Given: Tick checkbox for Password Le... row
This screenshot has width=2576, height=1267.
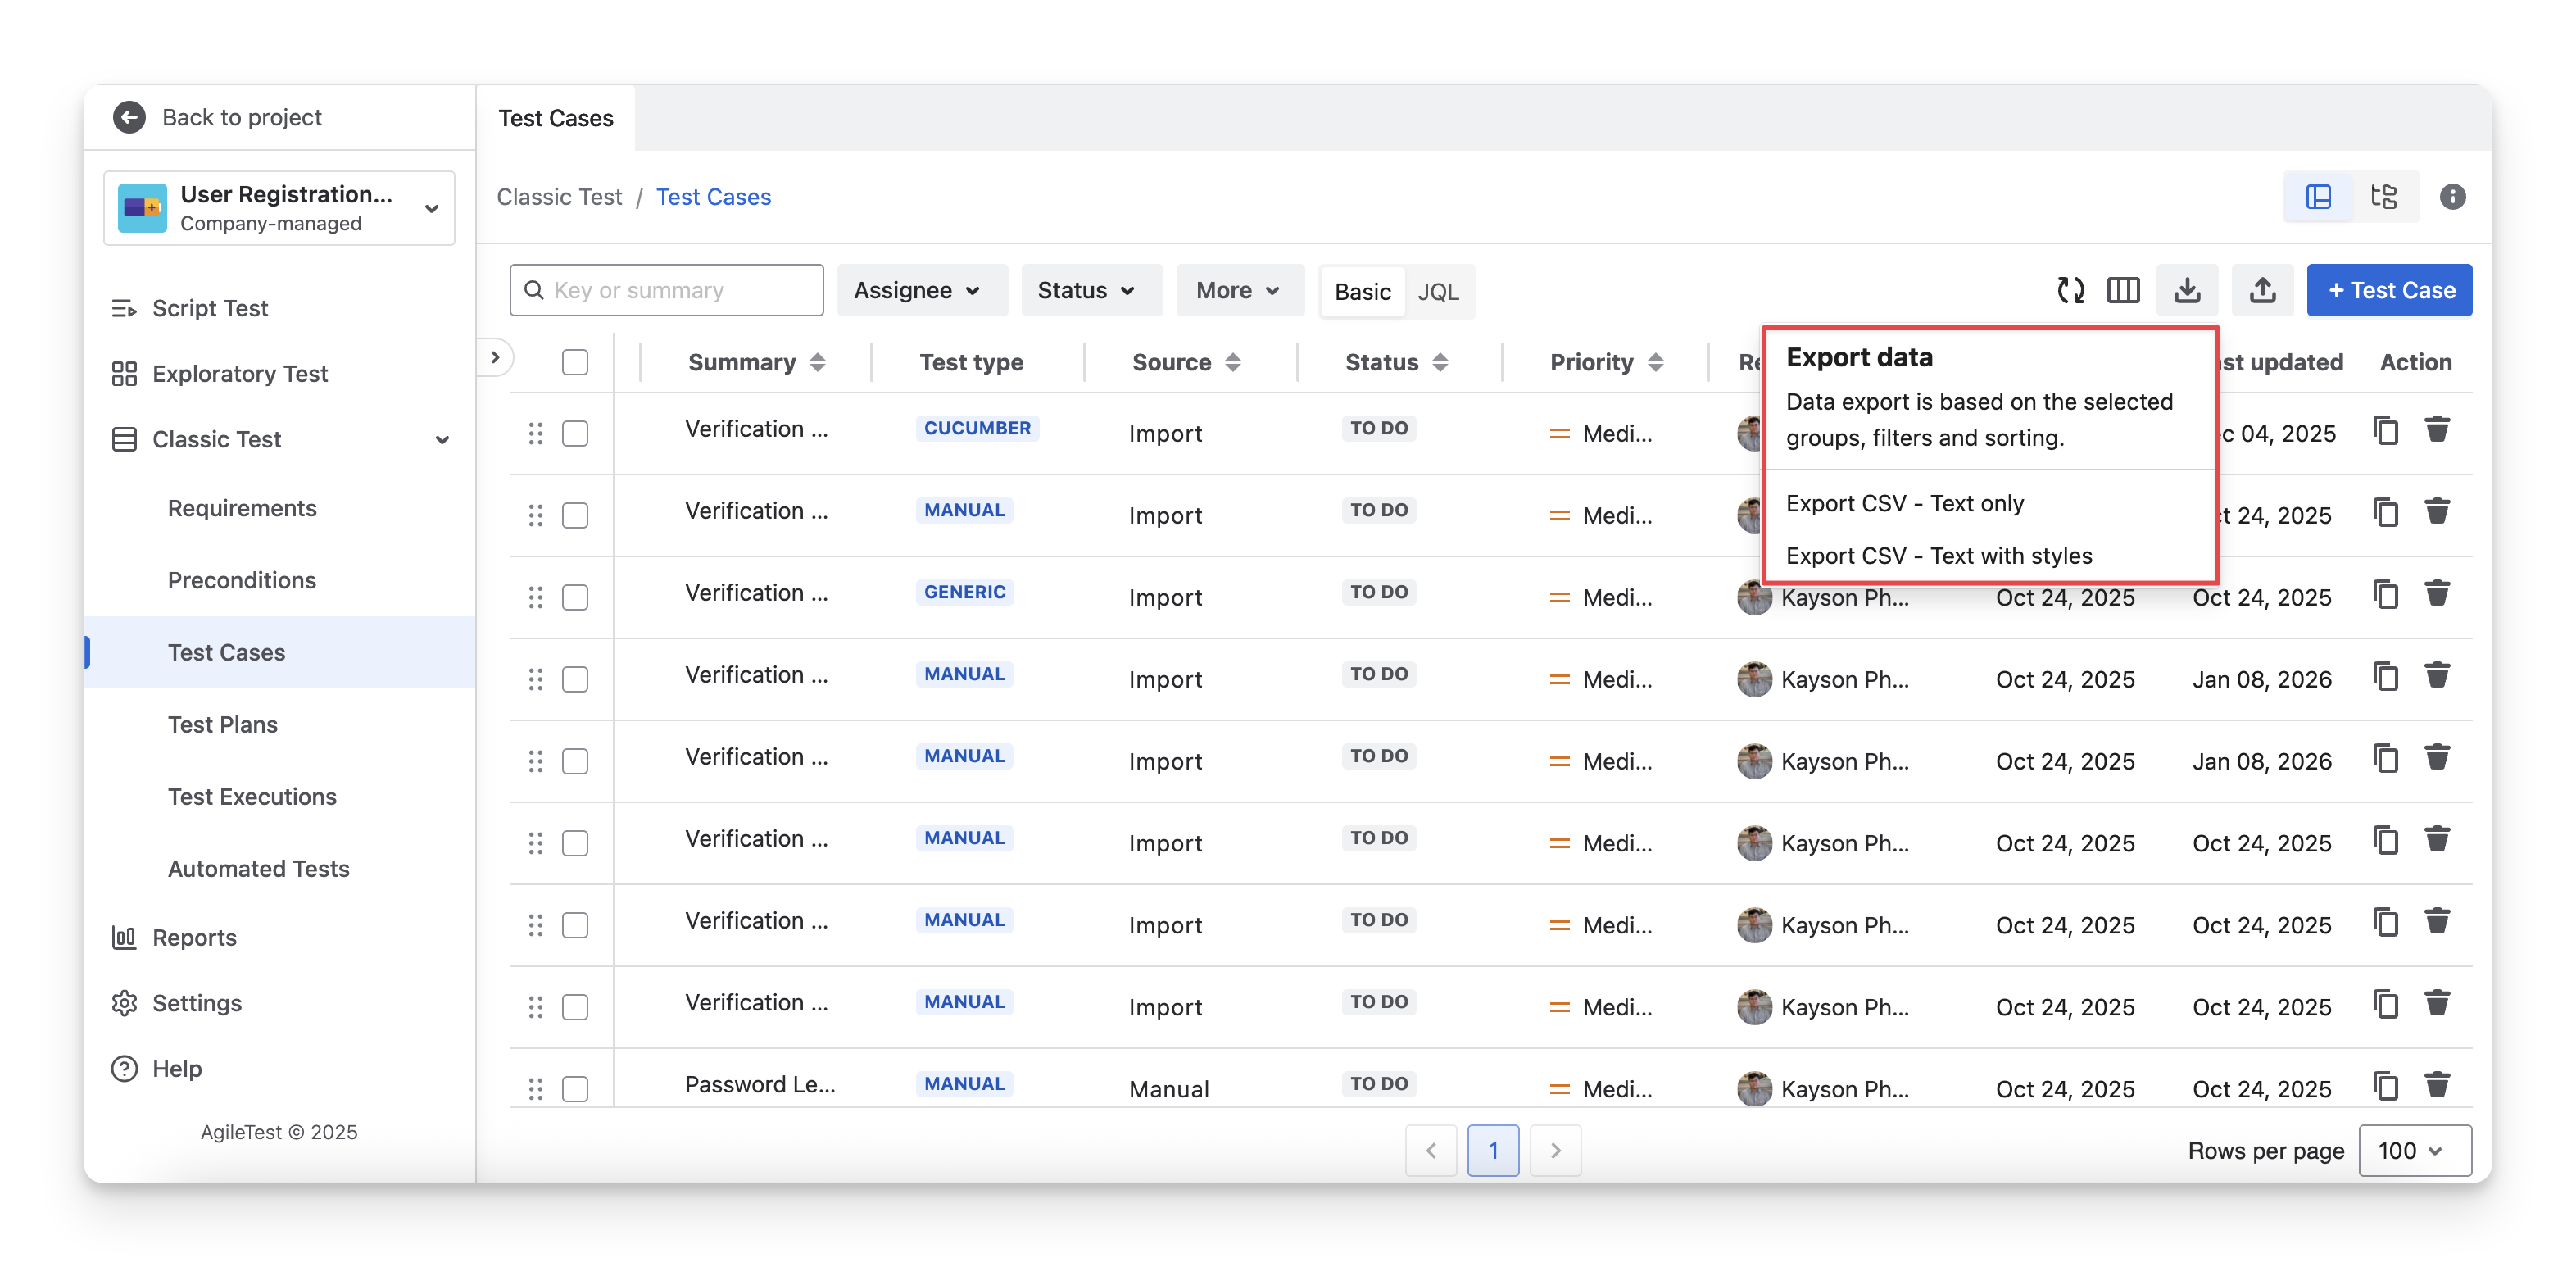Looking at the screenshot, I should point(575,1089).
